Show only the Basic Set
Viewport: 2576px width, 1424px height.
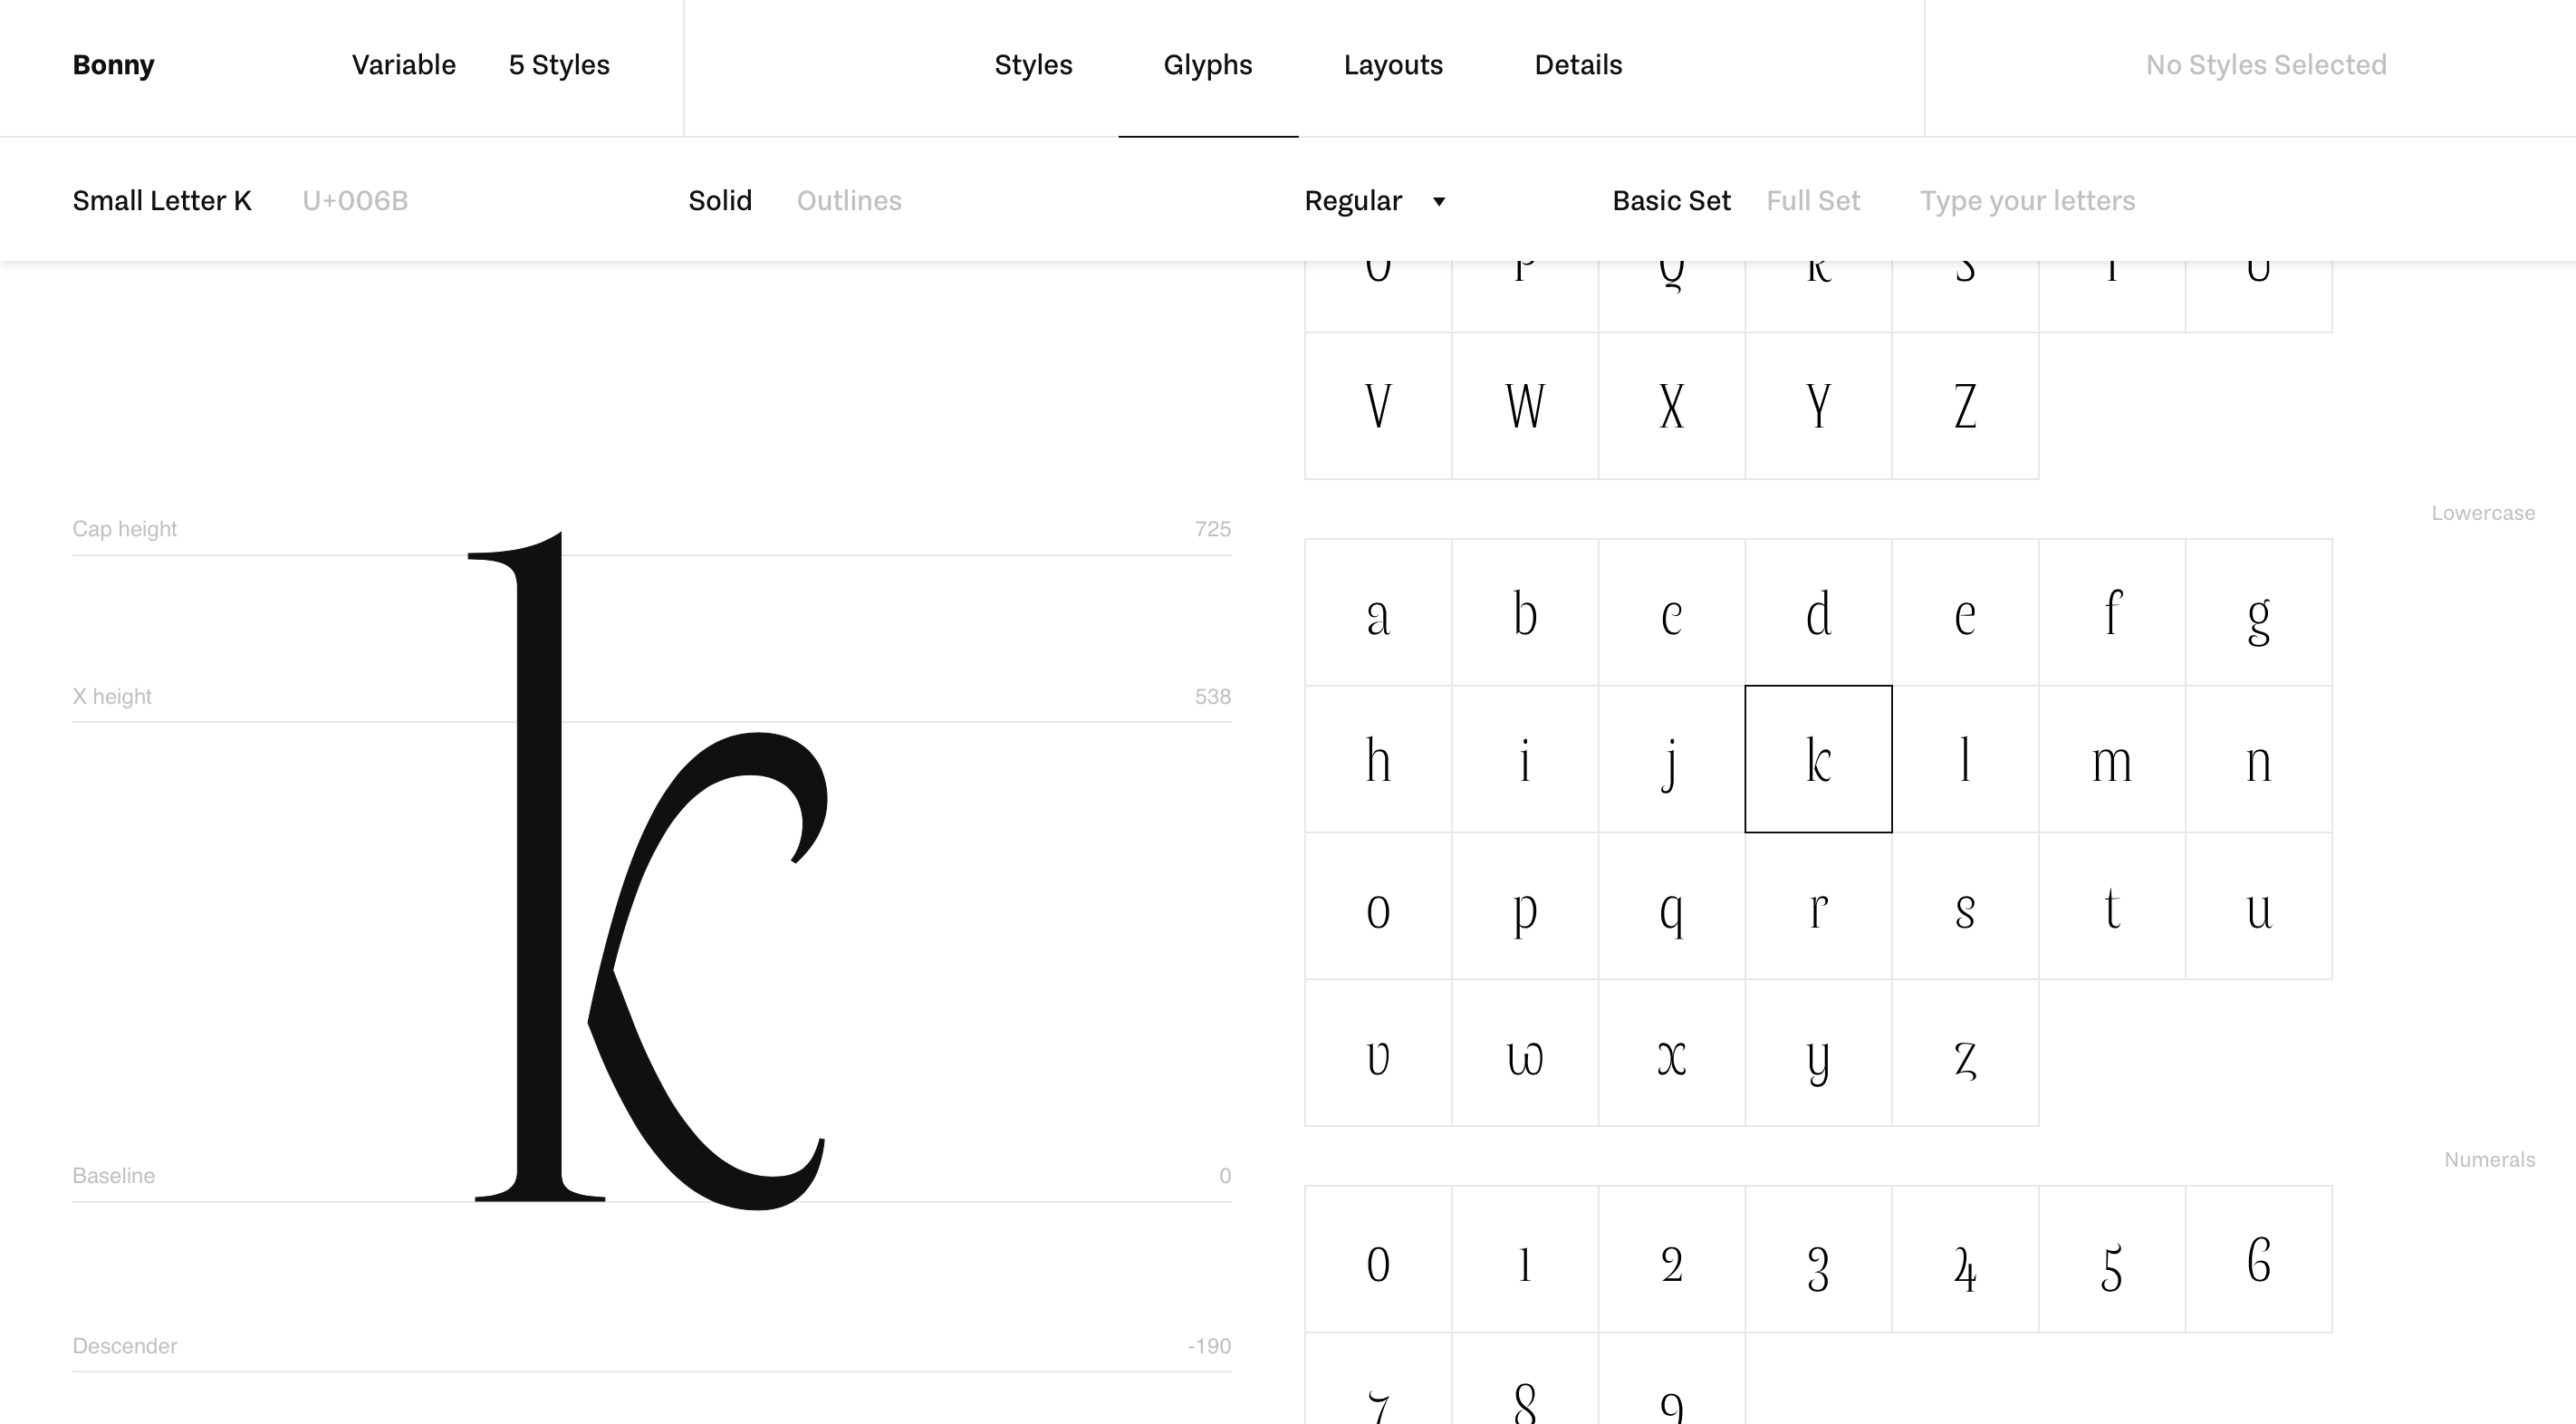click(1671, 201)
